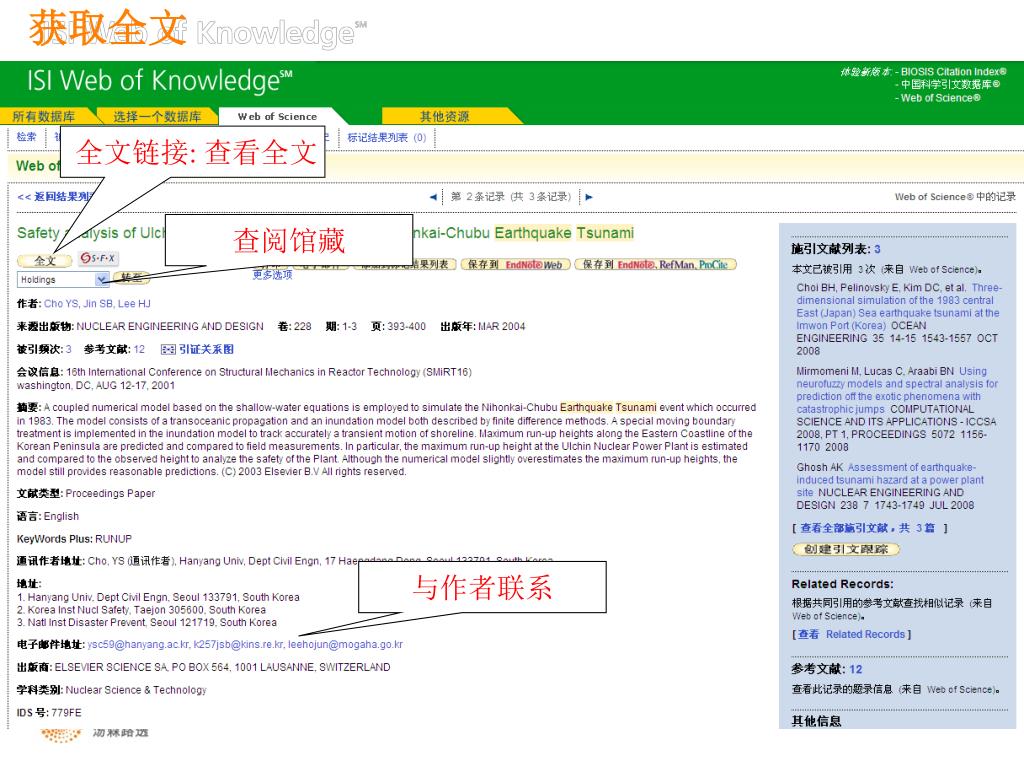1024x768 pixels.
Task: Open the Holdings dropdown
Action: coord(63,280)
